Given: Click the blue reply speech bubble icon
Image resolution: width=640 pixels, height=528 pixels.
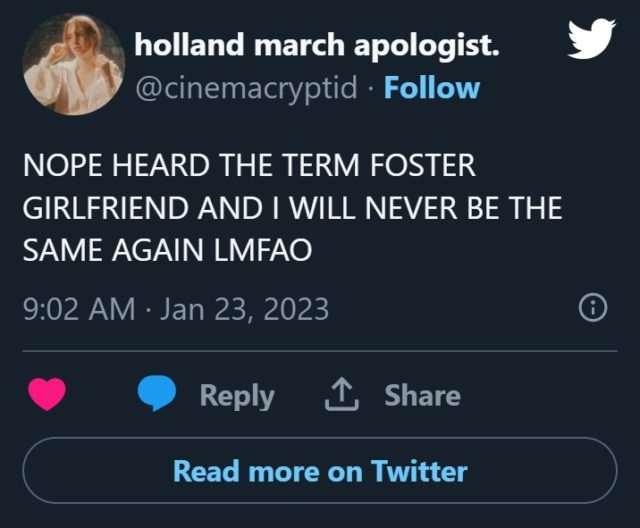Looking at the screenshot, I should pos(158,395).
